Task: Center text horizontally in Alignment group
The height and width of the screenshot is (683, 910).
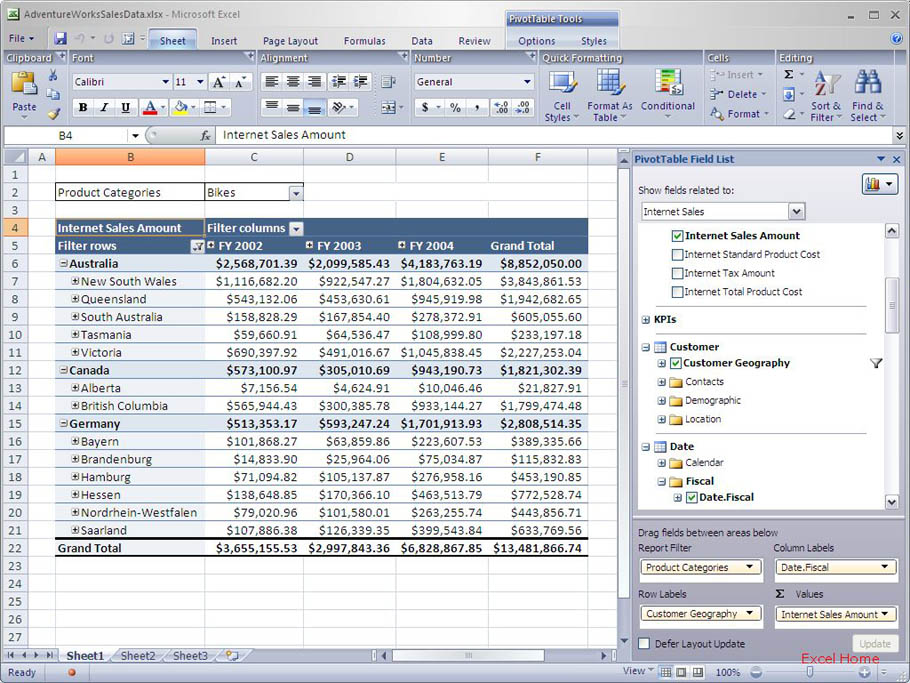Action: pos(293,81)
